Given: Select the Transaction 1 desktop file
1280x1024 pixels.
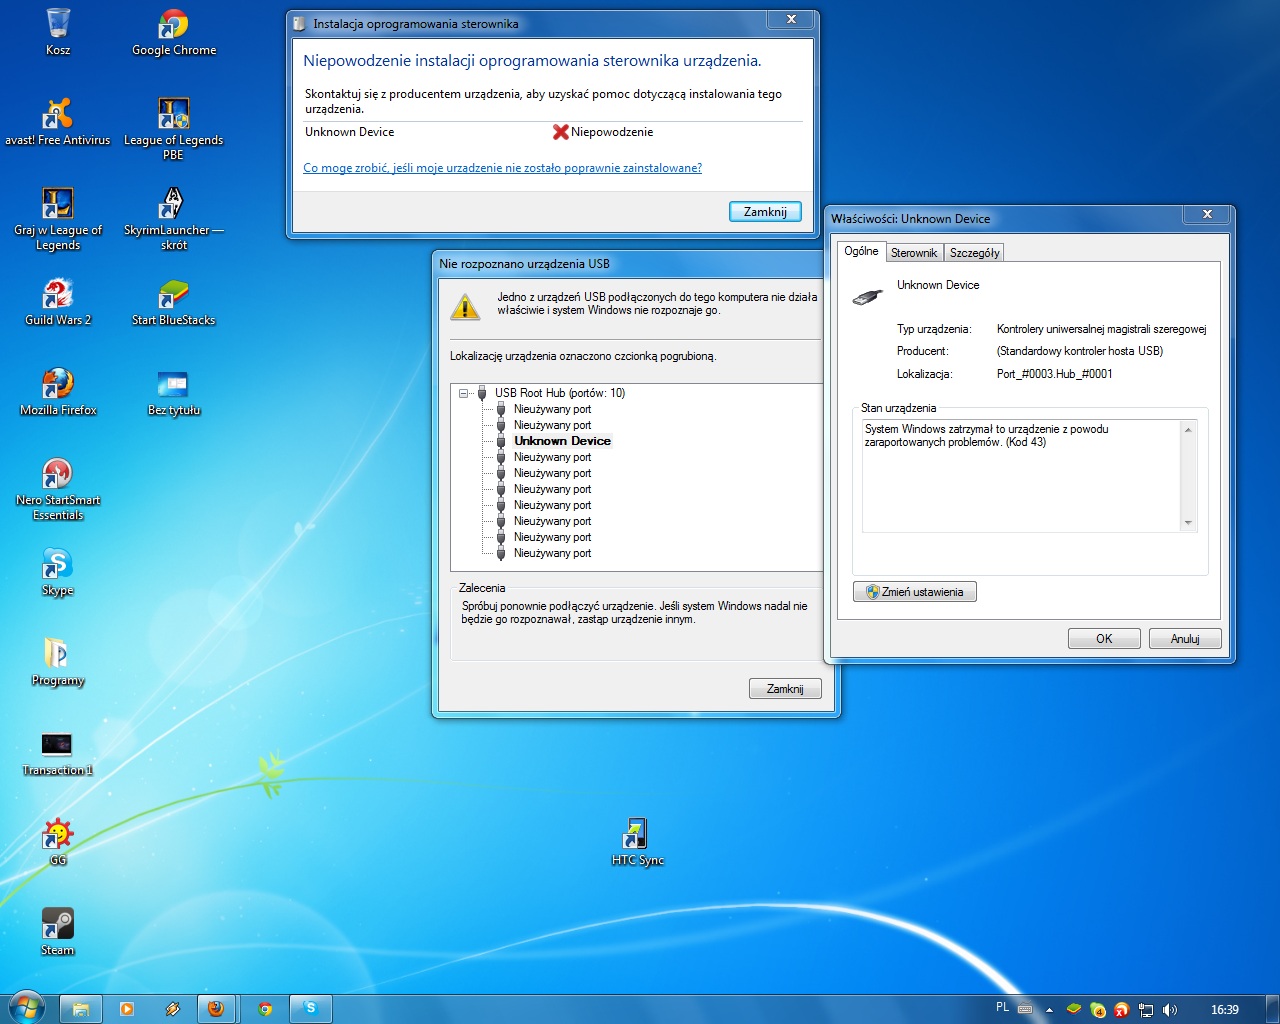Looking at the screenshot, I should pos(58,752).
